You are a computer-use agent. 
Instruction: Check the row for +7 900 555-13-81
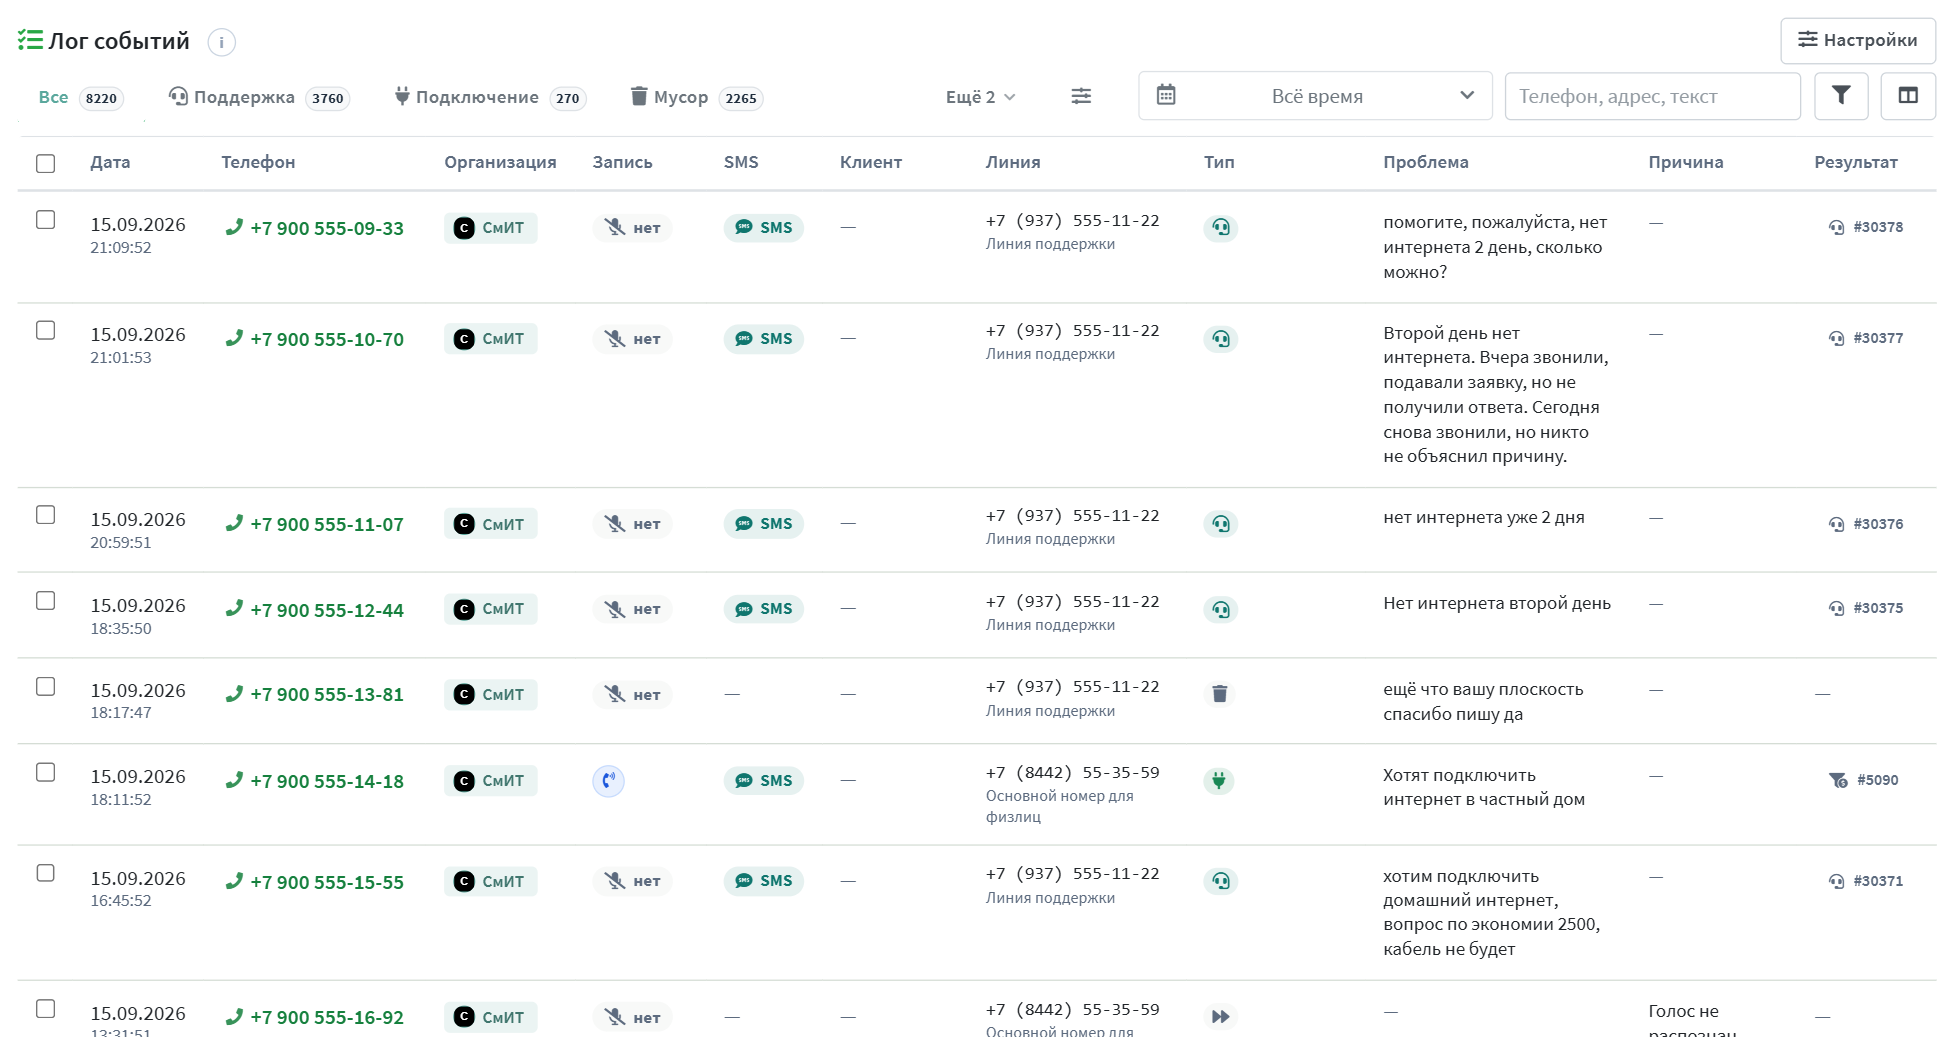tap(46, 686)
